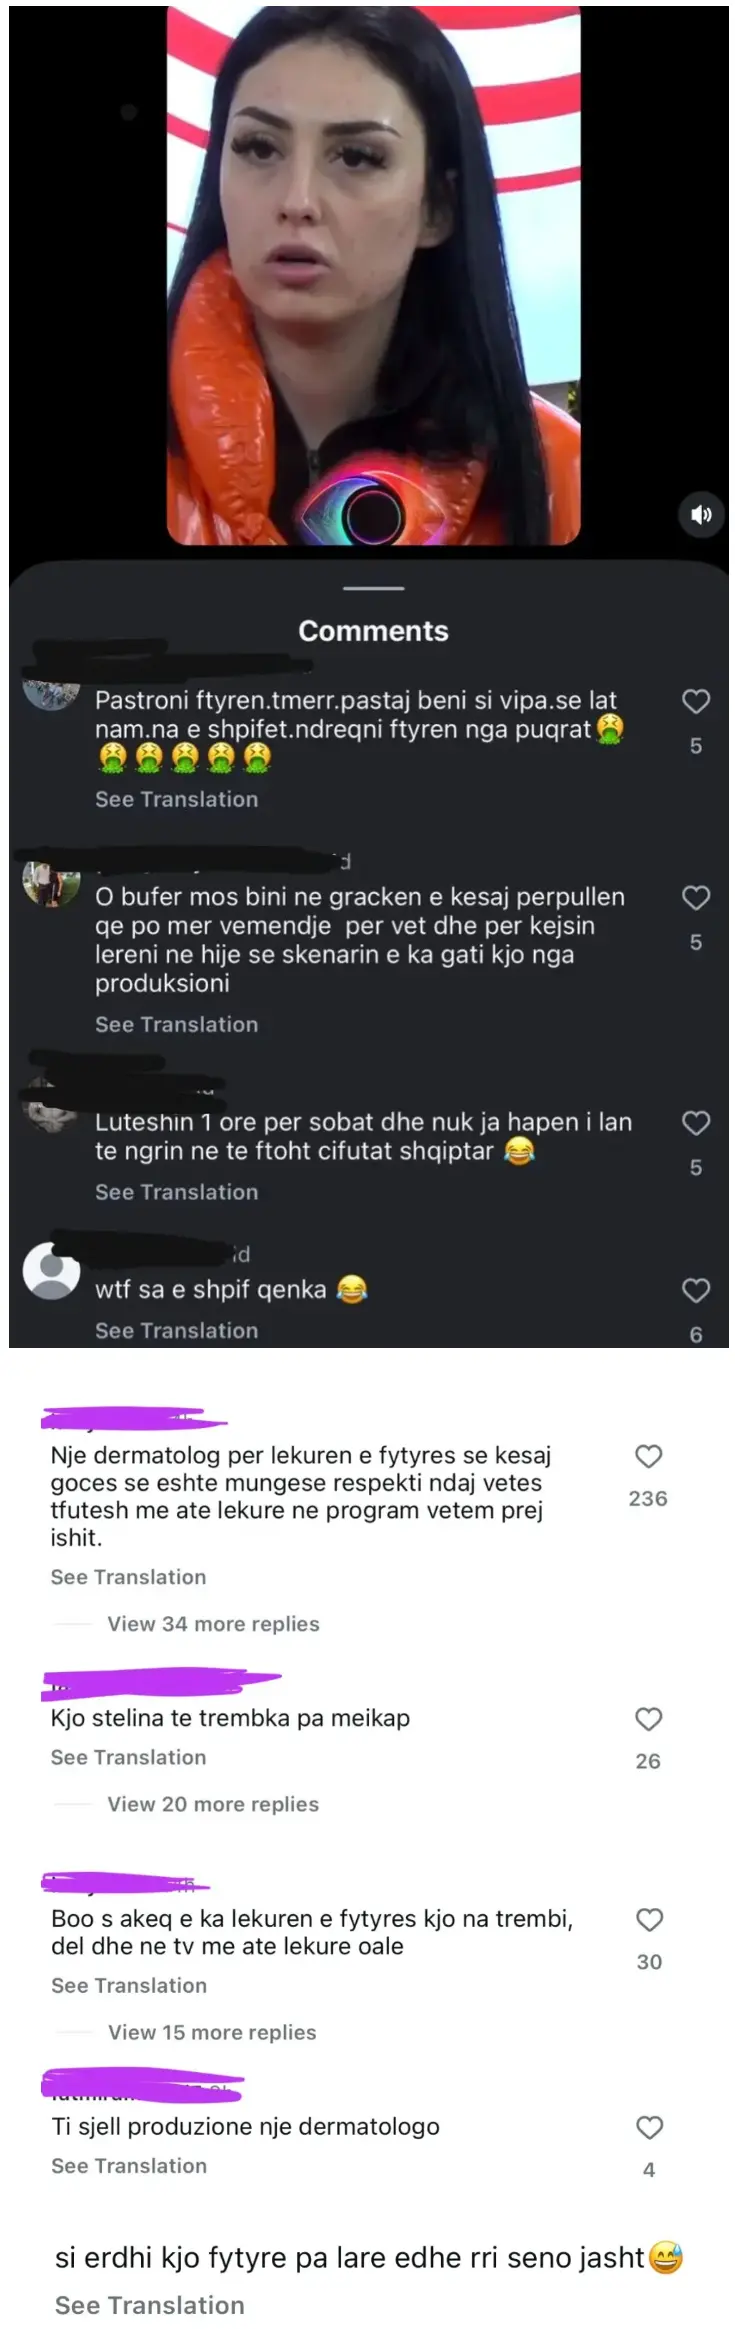Mute the video with the speaker icon
This screenshot has height=2329, width=735.
(701, 514)
